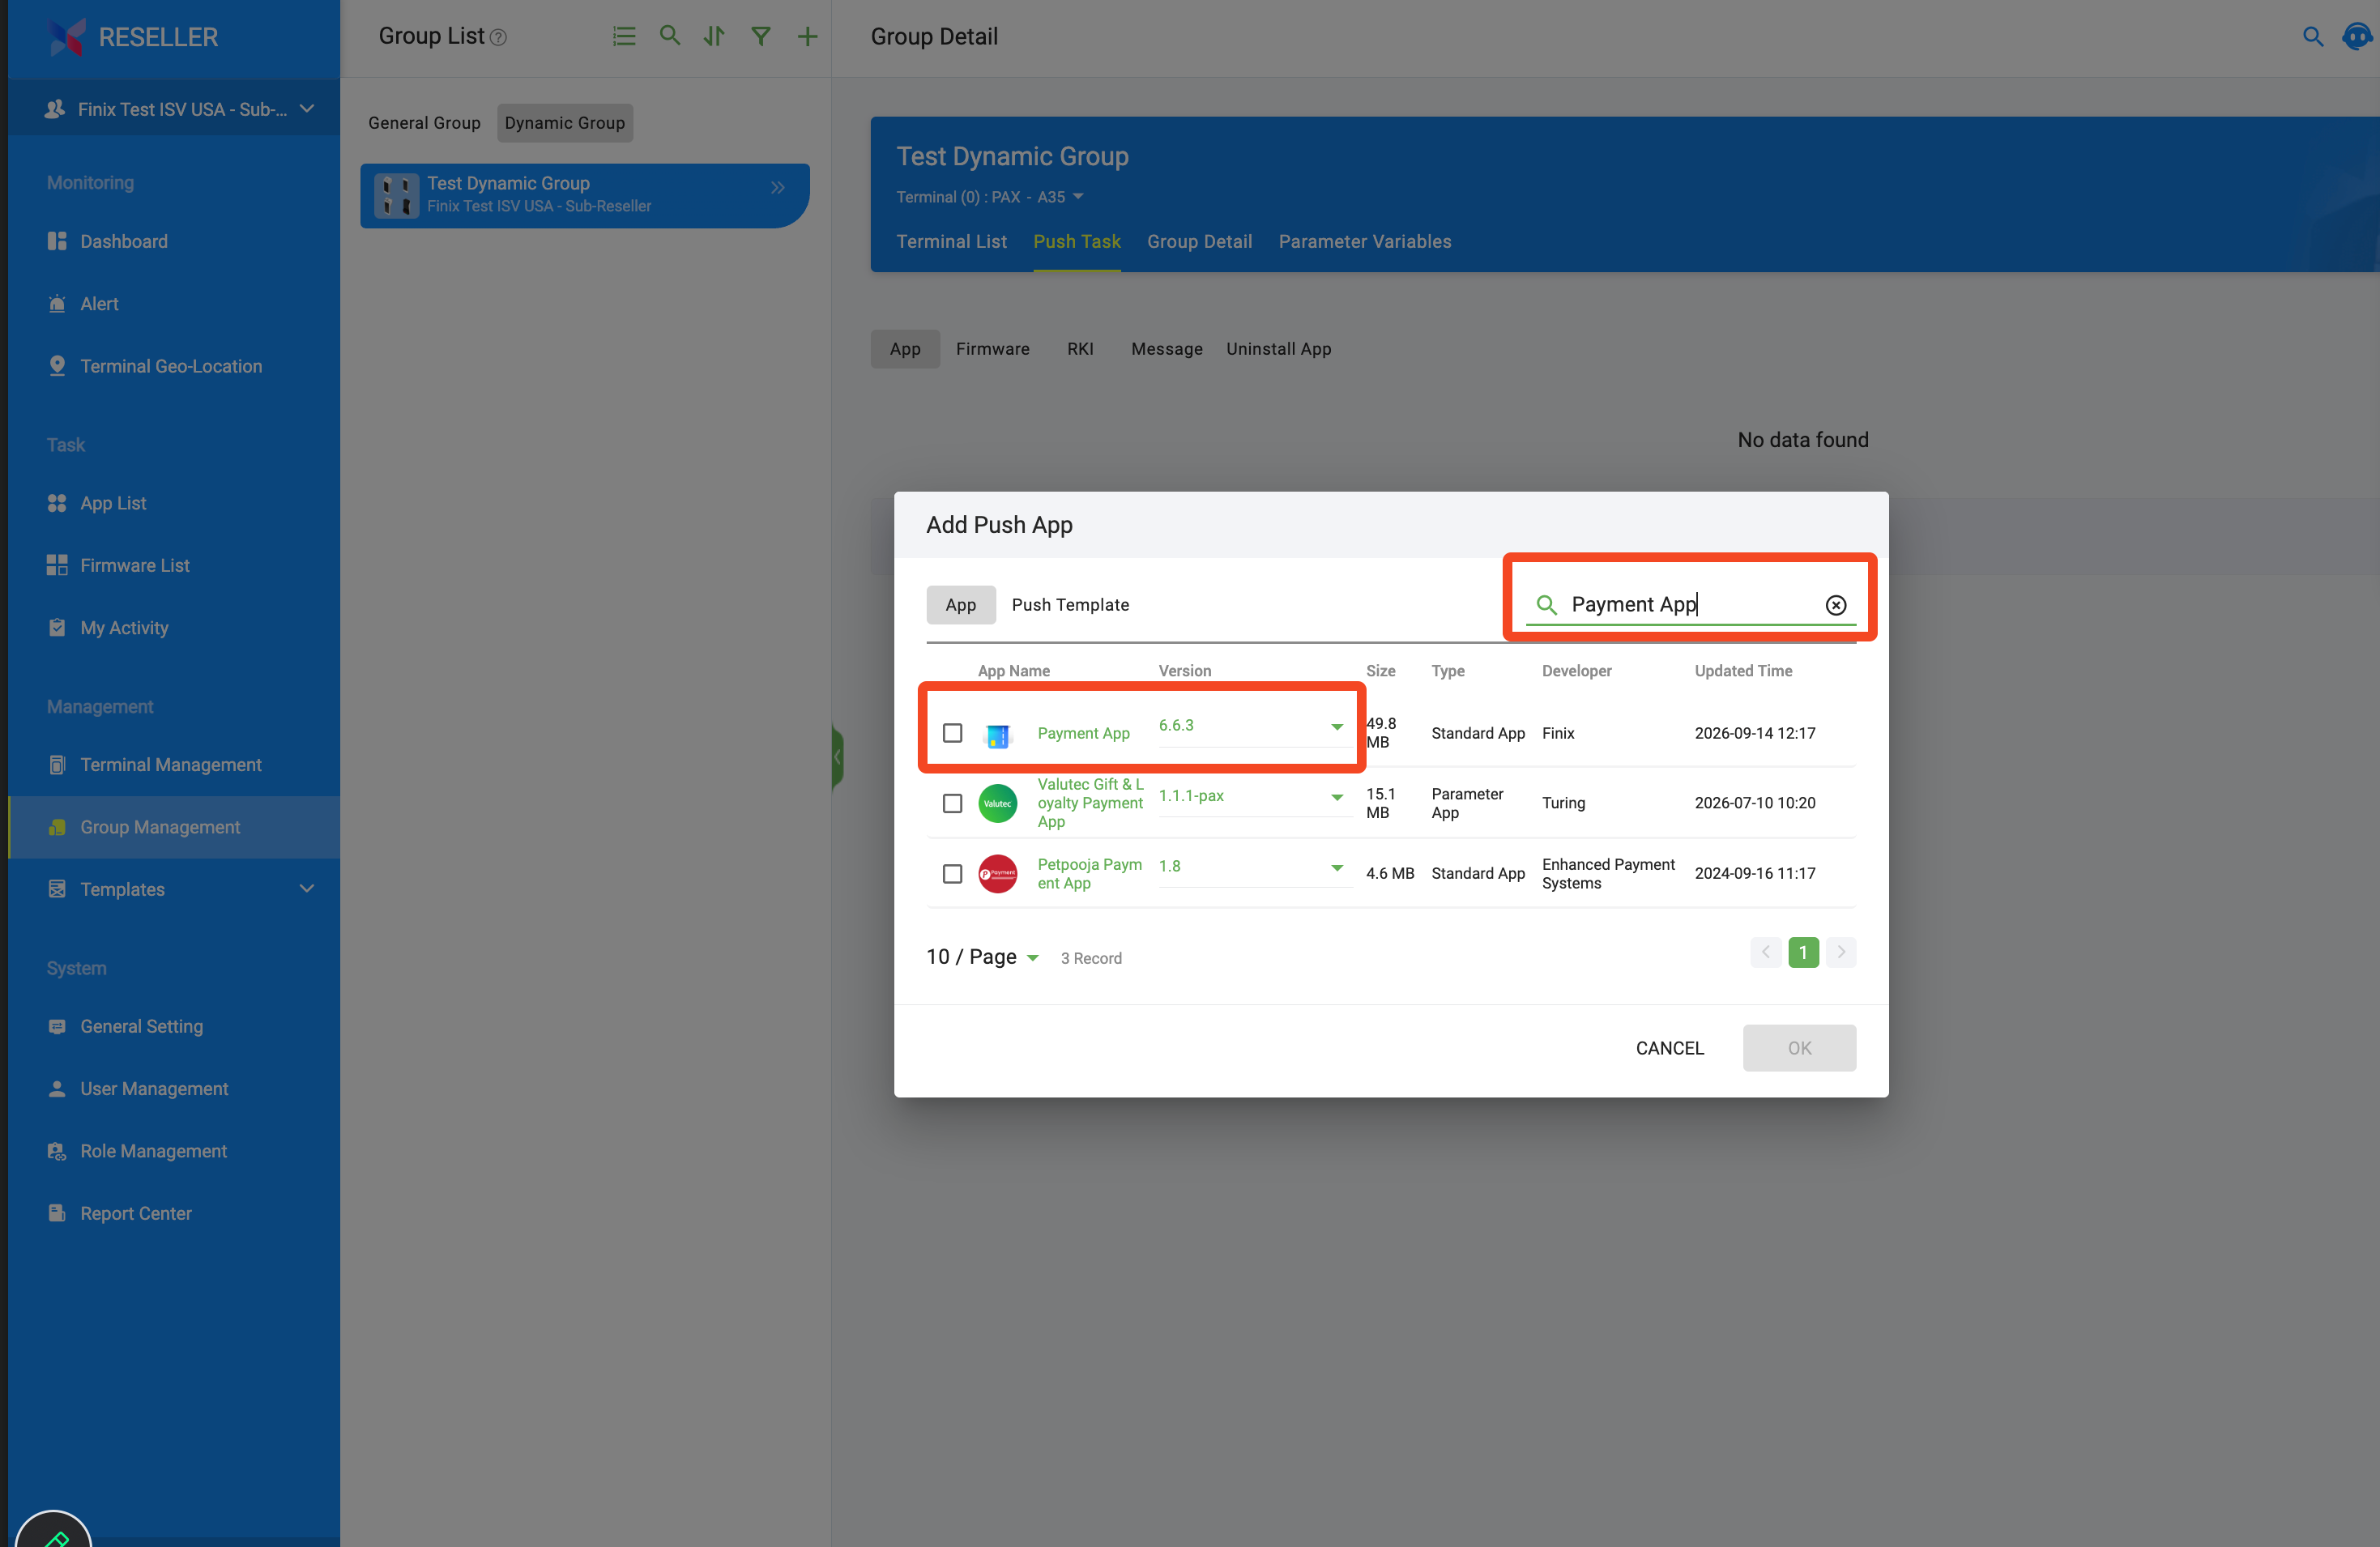Image resolution: width=2380 pixels, height=1547 pixels.
Task: Collapse the group list panel handle
Action: (837, 757)
